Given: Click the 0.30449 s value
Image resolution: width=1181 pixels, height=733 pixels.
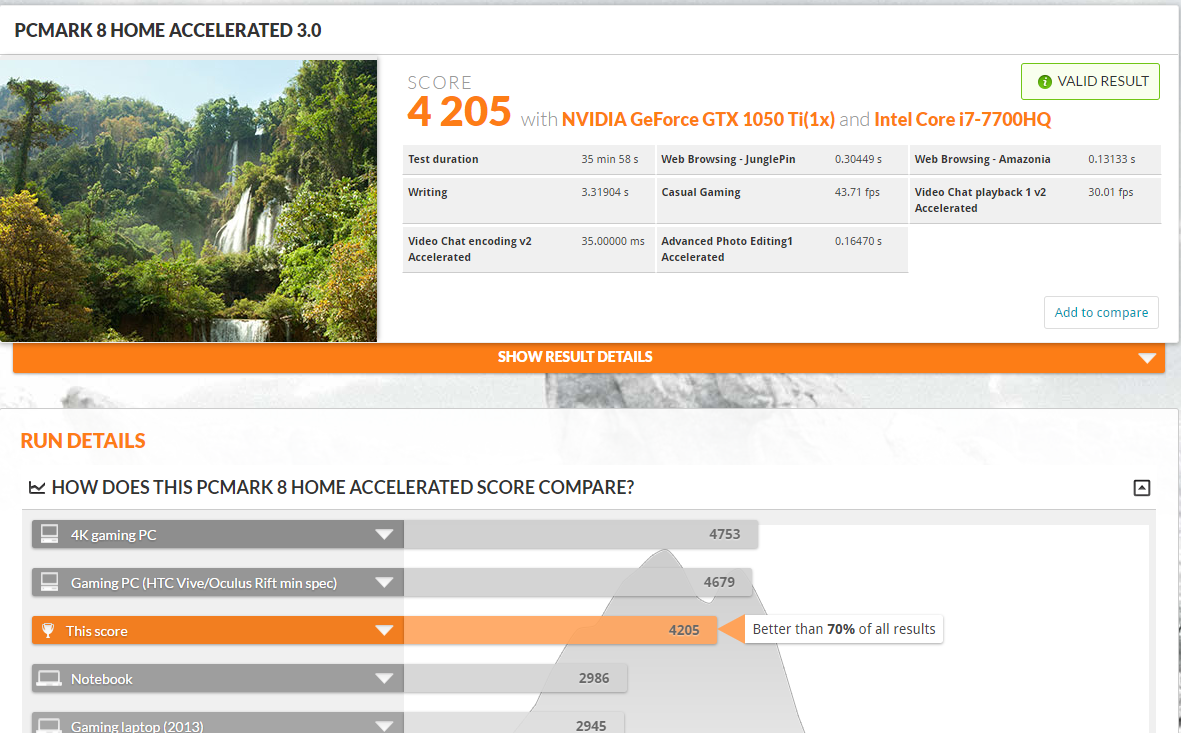Looking at the screenshot, I should pyautogui.click(x=858, y=159).
